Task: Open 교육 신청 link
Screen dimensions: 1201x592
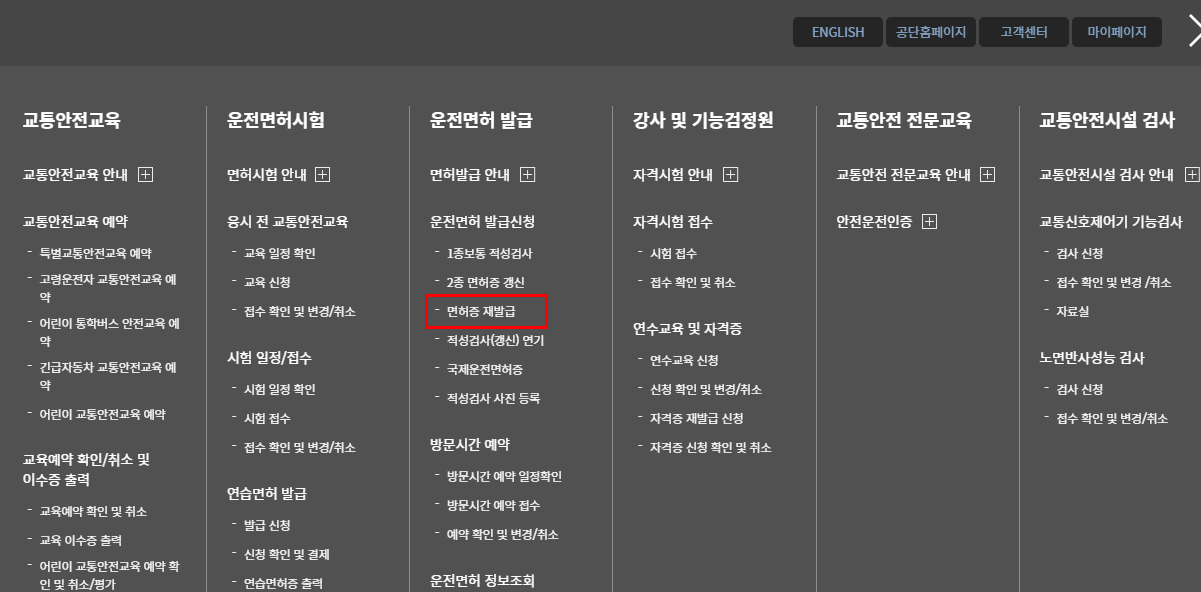Action: tap(267, 283)
